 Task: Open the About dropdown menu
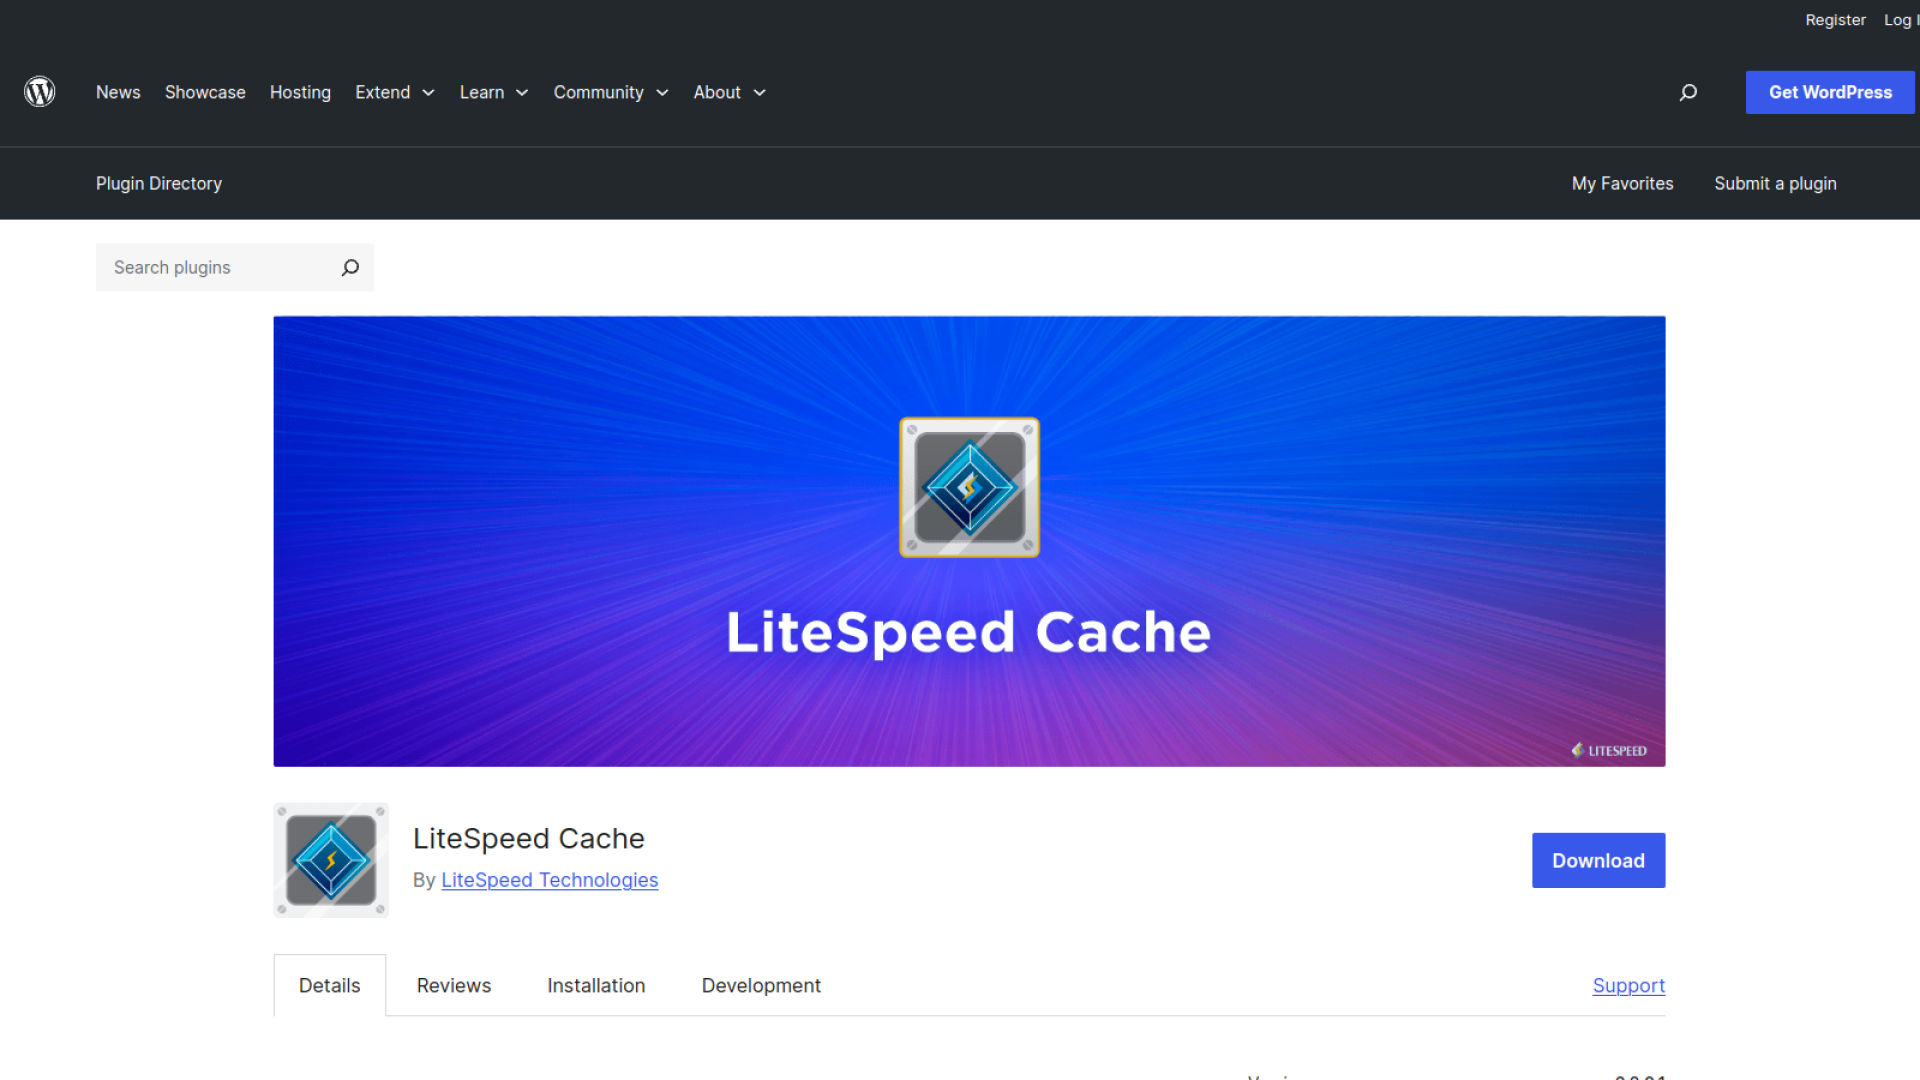click(730, 92)
